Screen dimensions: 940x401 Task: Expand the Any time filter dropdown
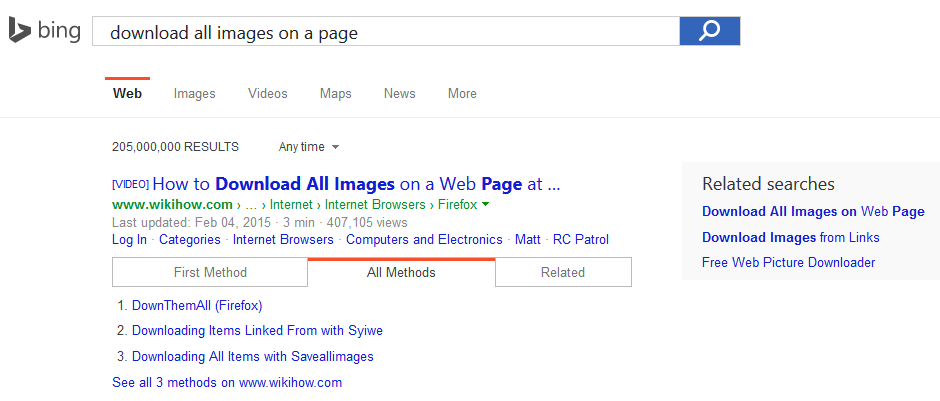pos(309,147)
